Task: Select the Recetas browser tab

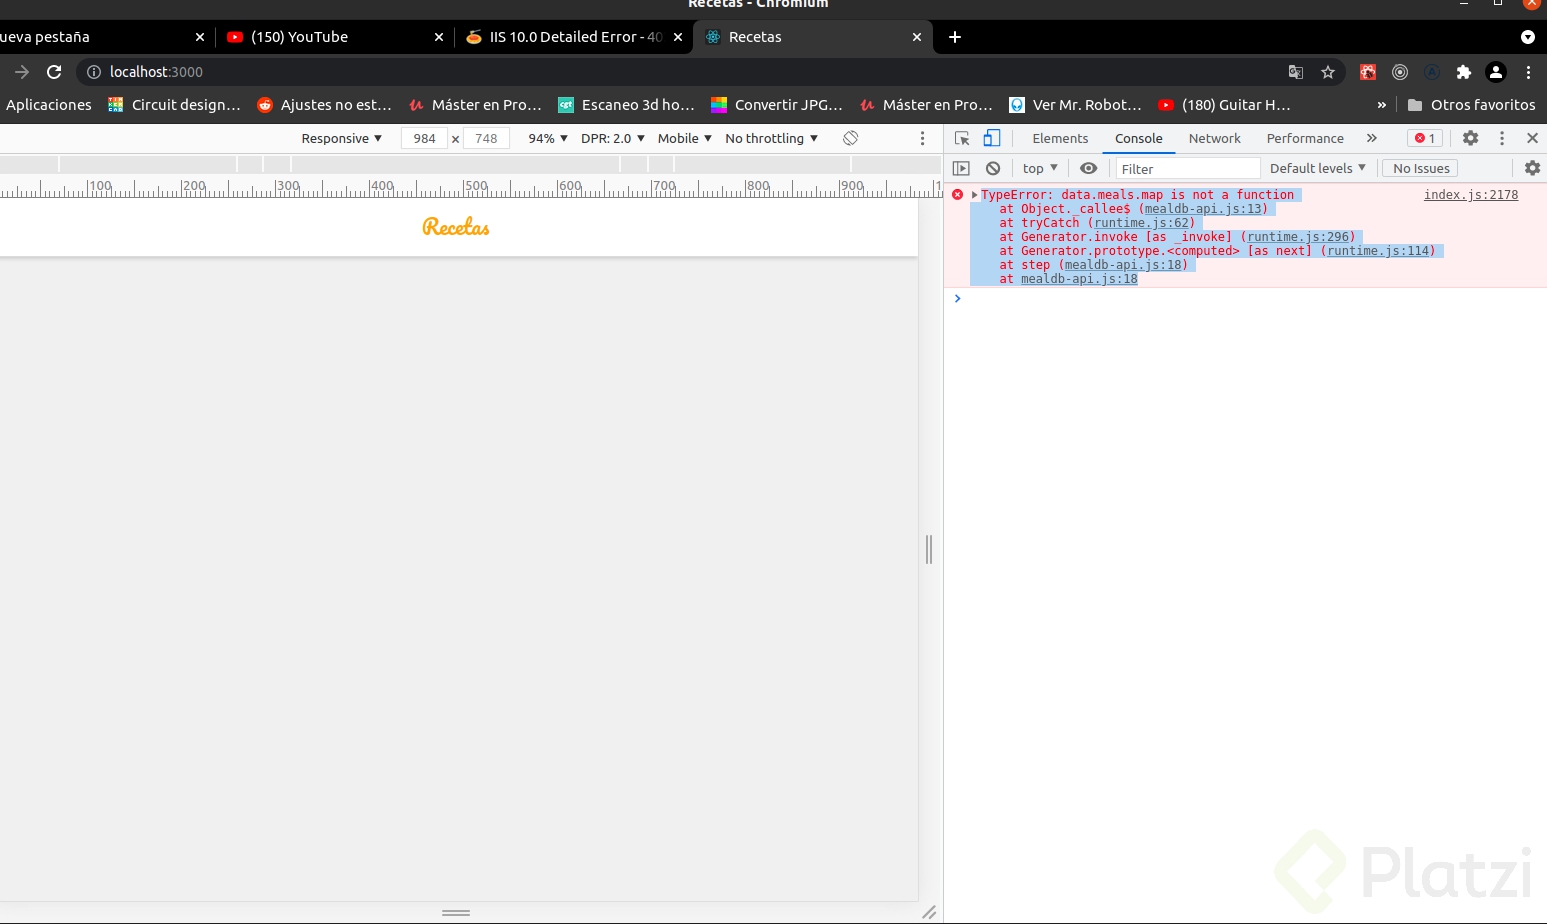Action: pyautogui.click(x=814, y=37)
